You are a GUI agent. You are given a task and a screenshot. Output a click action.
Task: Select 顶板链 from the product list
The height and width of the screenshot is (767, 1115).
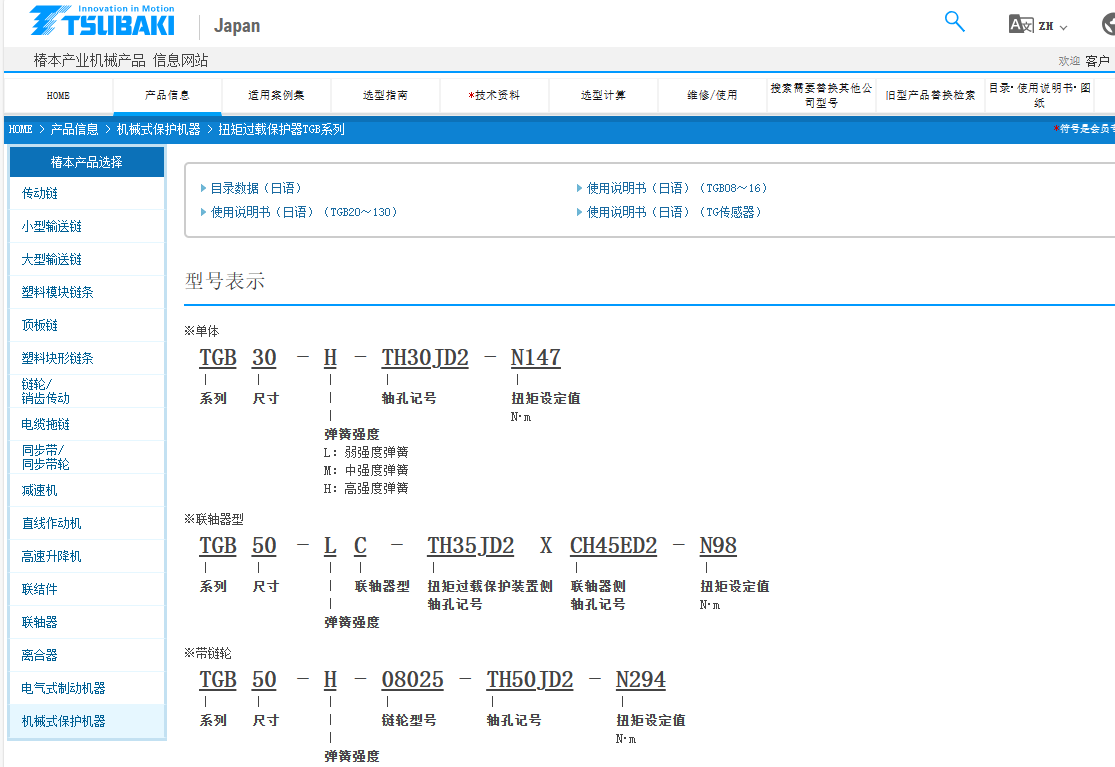38,324
